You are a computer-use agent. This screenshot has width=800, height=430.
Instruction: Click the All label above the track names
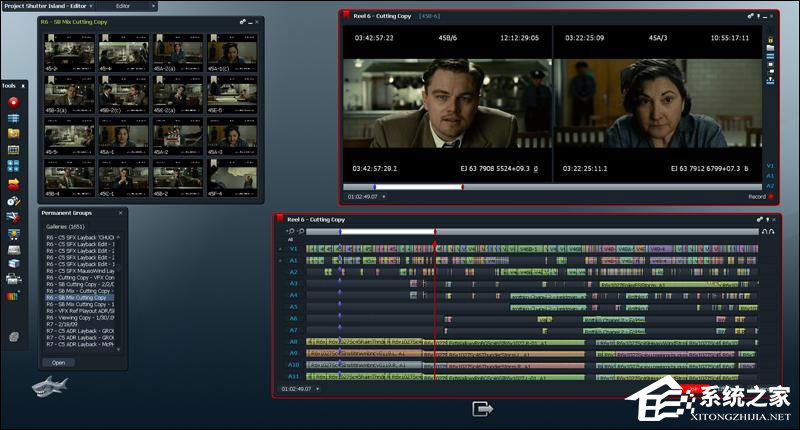291,240
